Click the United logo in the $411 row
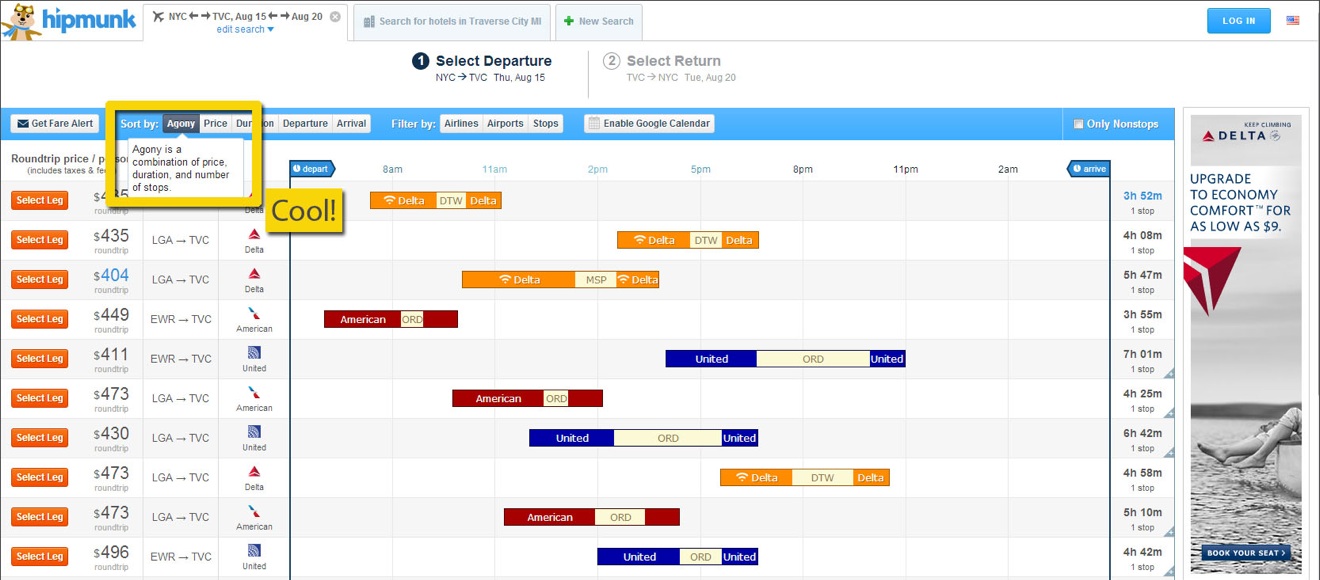 click(x=254, y=353)
